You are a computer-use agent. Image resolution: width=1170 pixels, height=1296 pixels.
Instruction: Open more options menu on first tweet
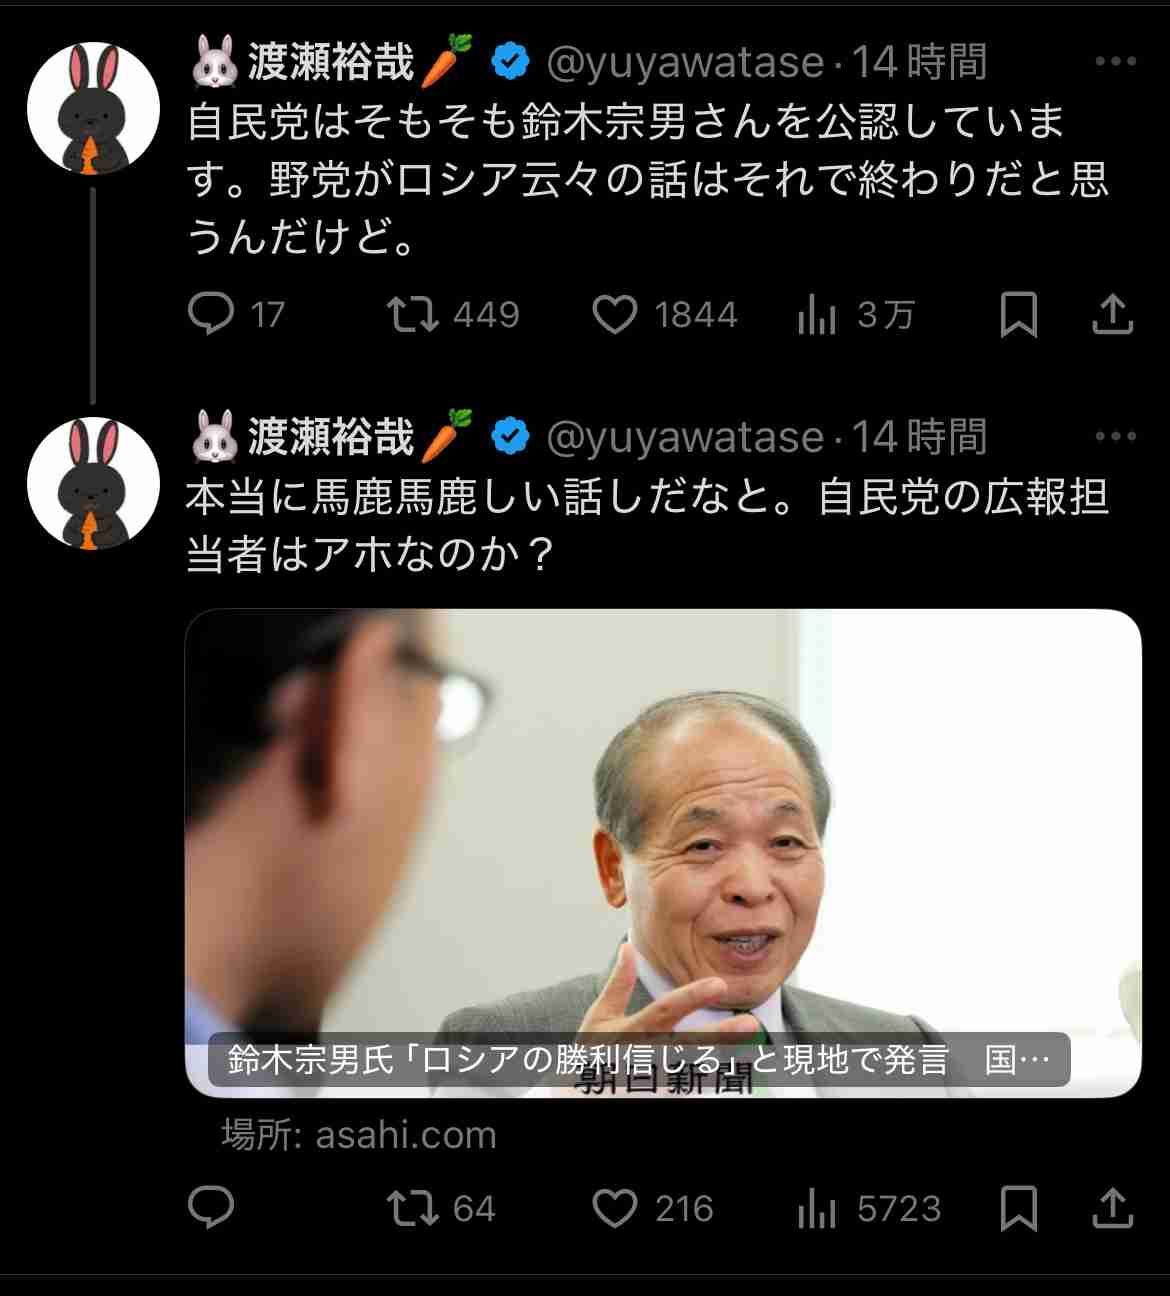(x=1115, y=62)
